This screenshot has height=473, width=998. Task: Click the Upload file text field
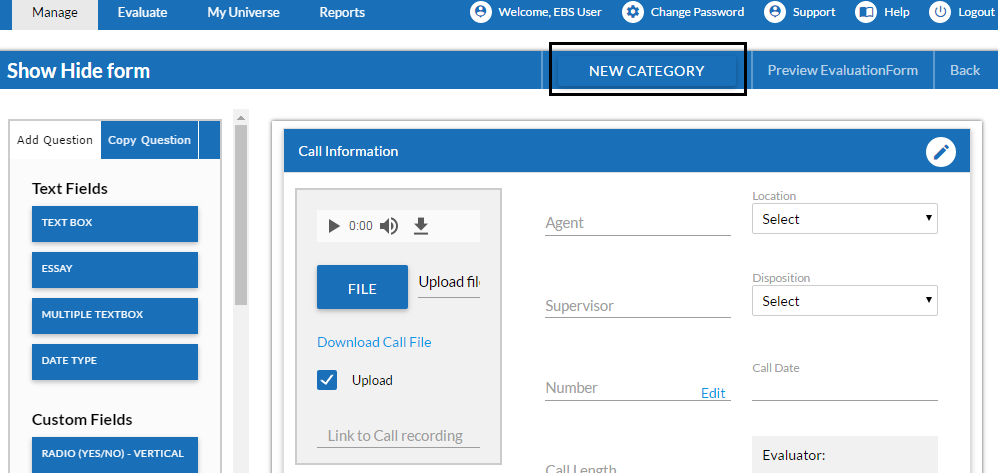[x=449, y=283]
